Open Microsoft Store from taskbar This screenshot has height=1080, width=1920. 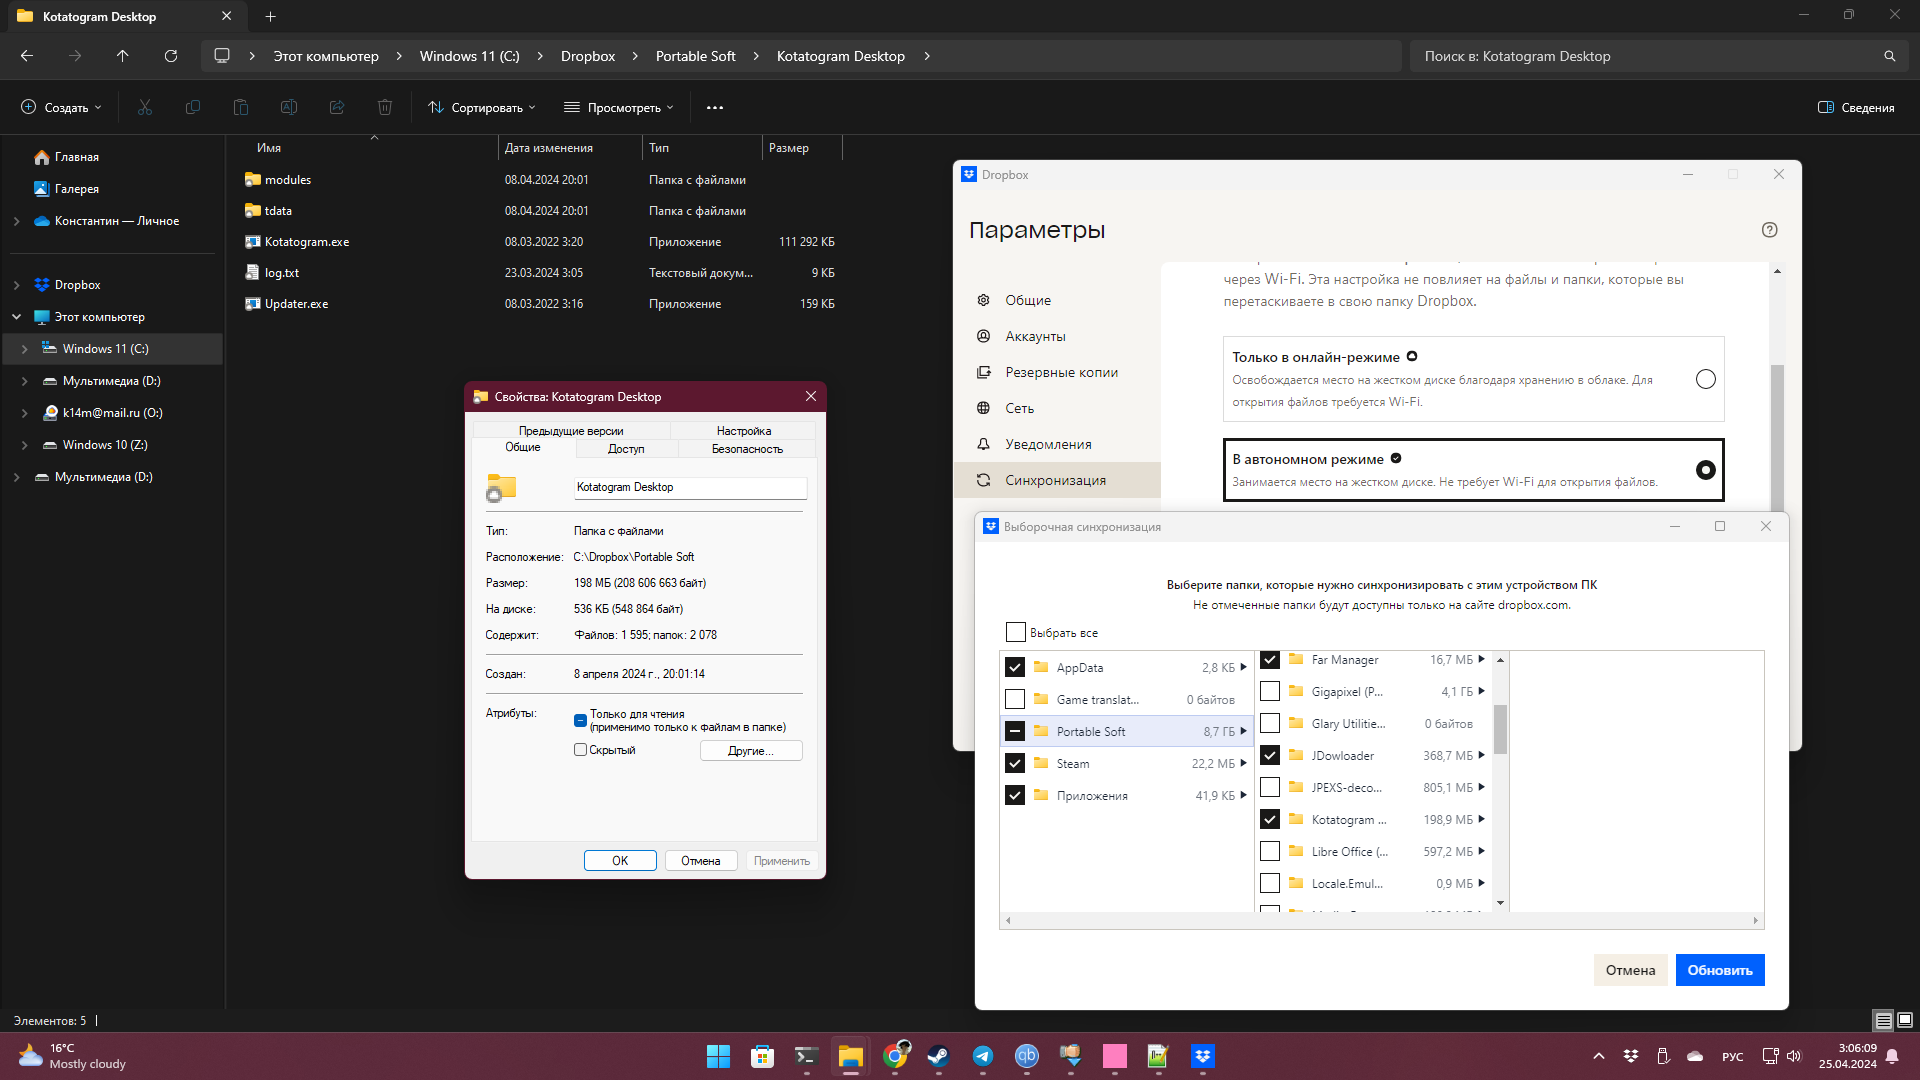(x=762, y=1056)
